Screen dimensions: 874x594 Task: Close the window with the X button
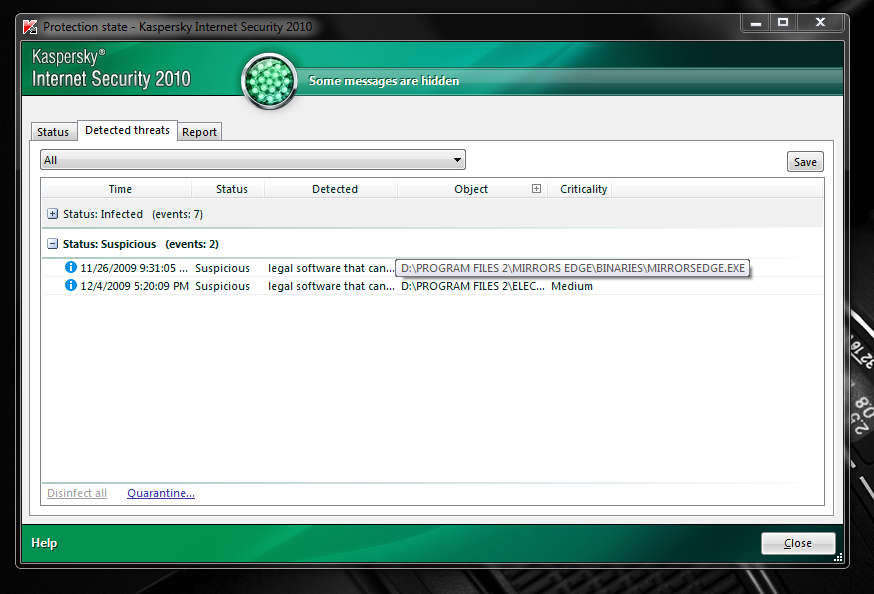[x=820, y=22]
